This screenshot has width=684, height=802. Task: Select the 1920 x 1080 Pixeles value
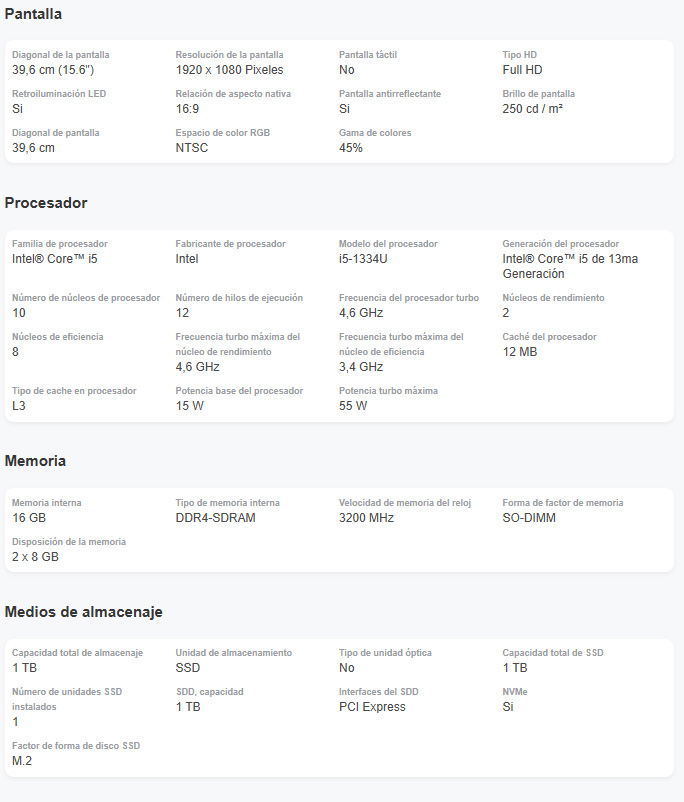(229, 70)
